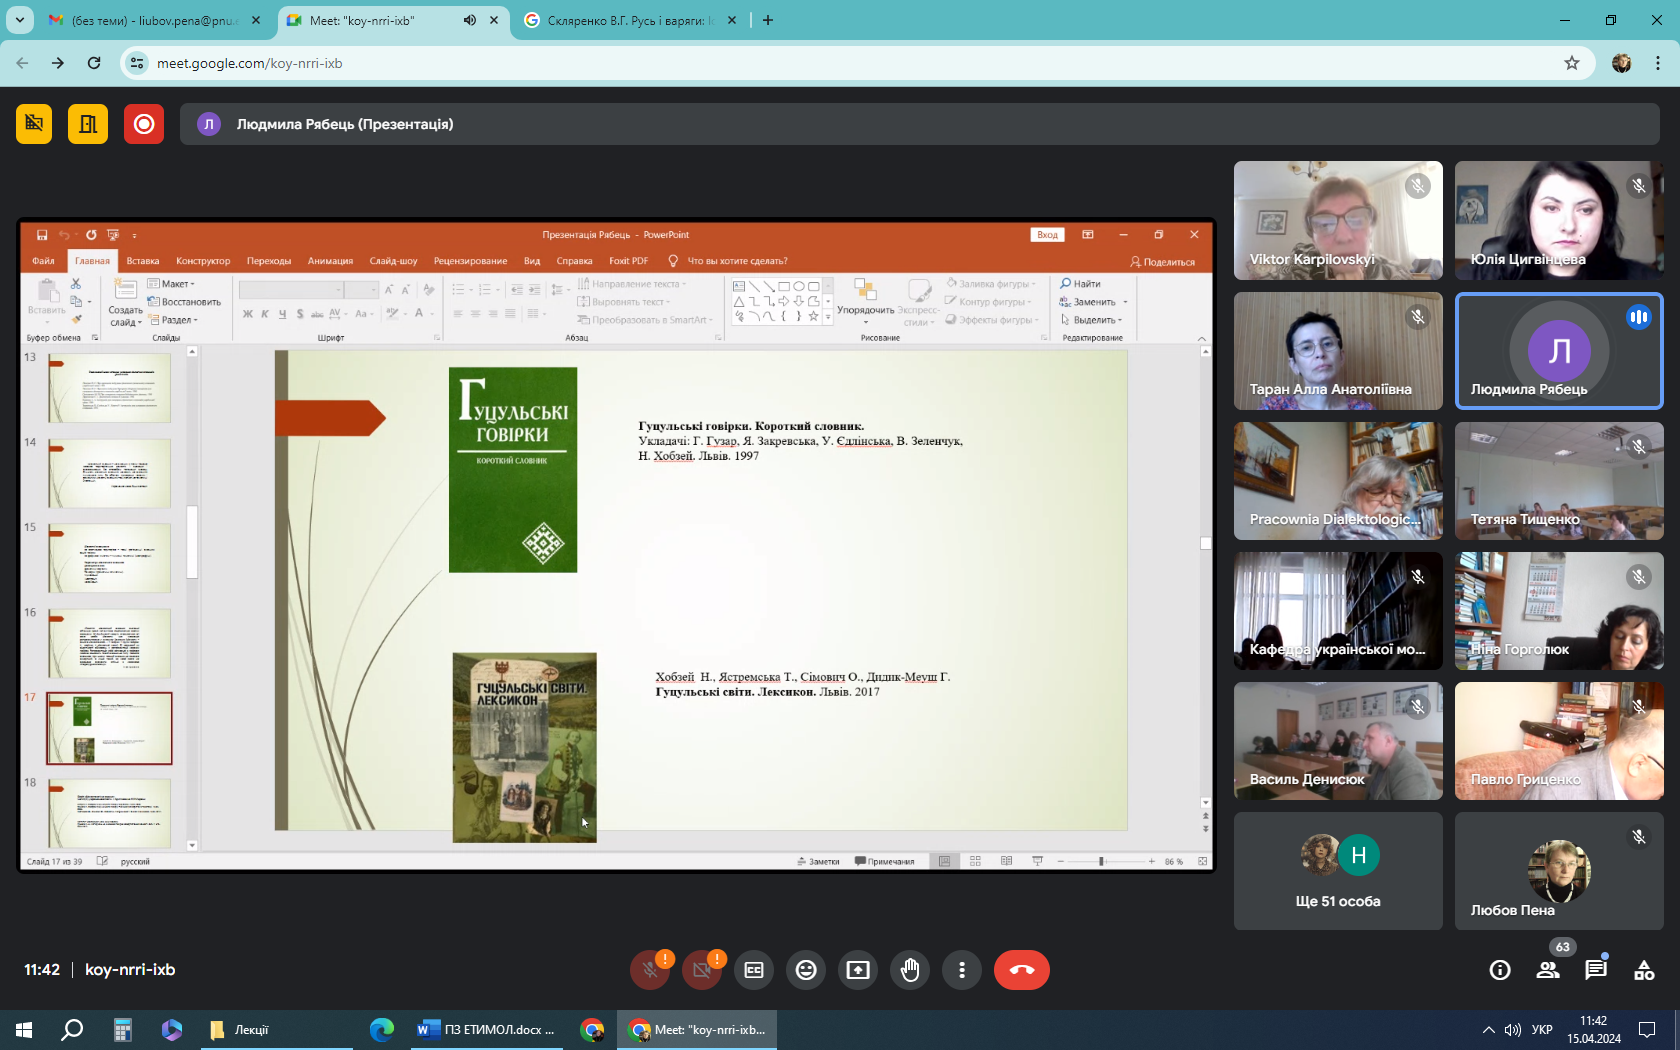Click the red record extension button
This screenshot has width=1680, height=1050.
pos(144,124)
